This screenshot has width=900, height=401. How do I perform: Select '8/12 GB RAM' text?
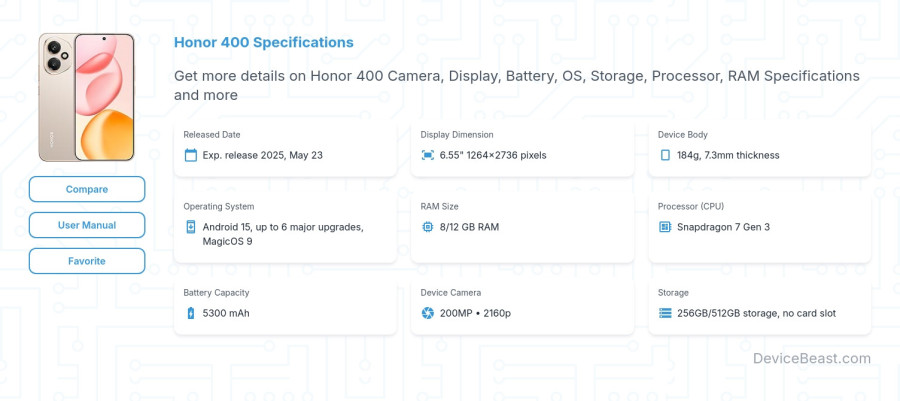point(470,227)
